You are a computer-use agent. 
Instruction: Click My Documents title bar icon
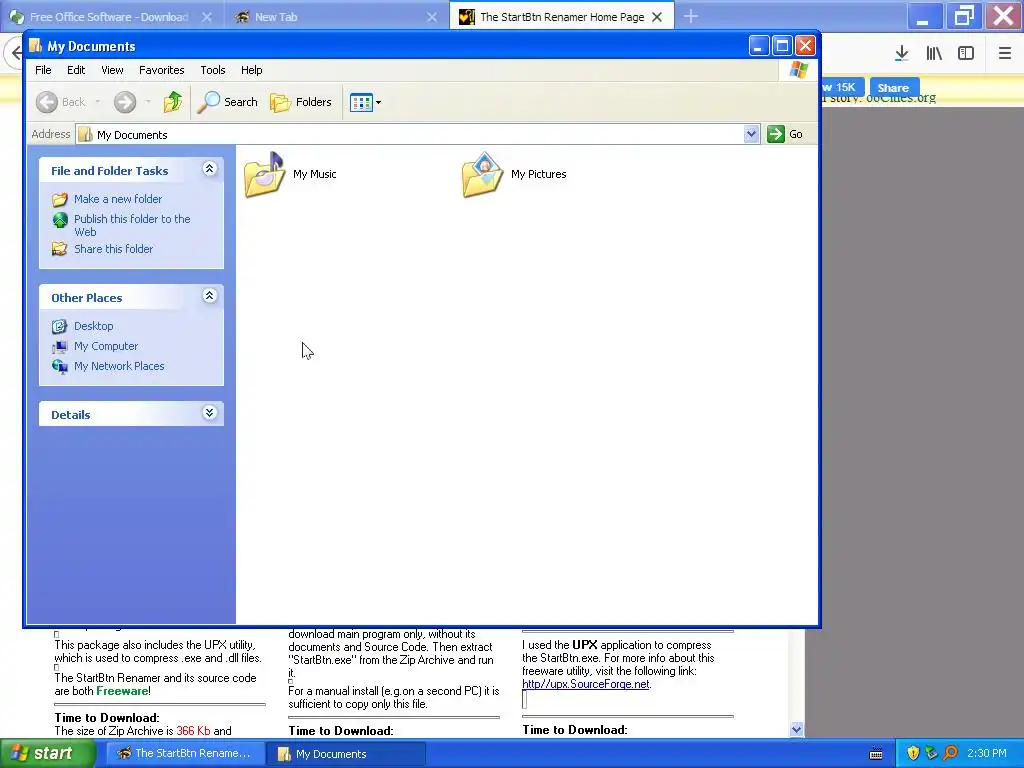(36, 46)
